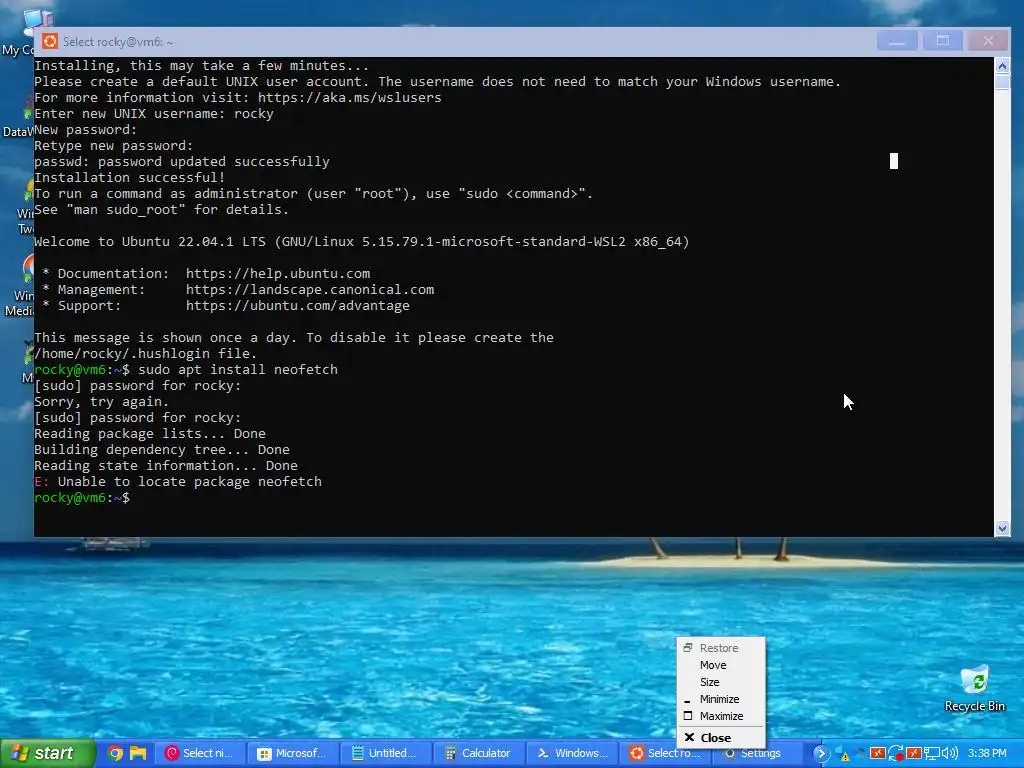The image size is (1024, 768).
Task: Click the Recycle Bin desktop icon
Action: coord(974,688)
